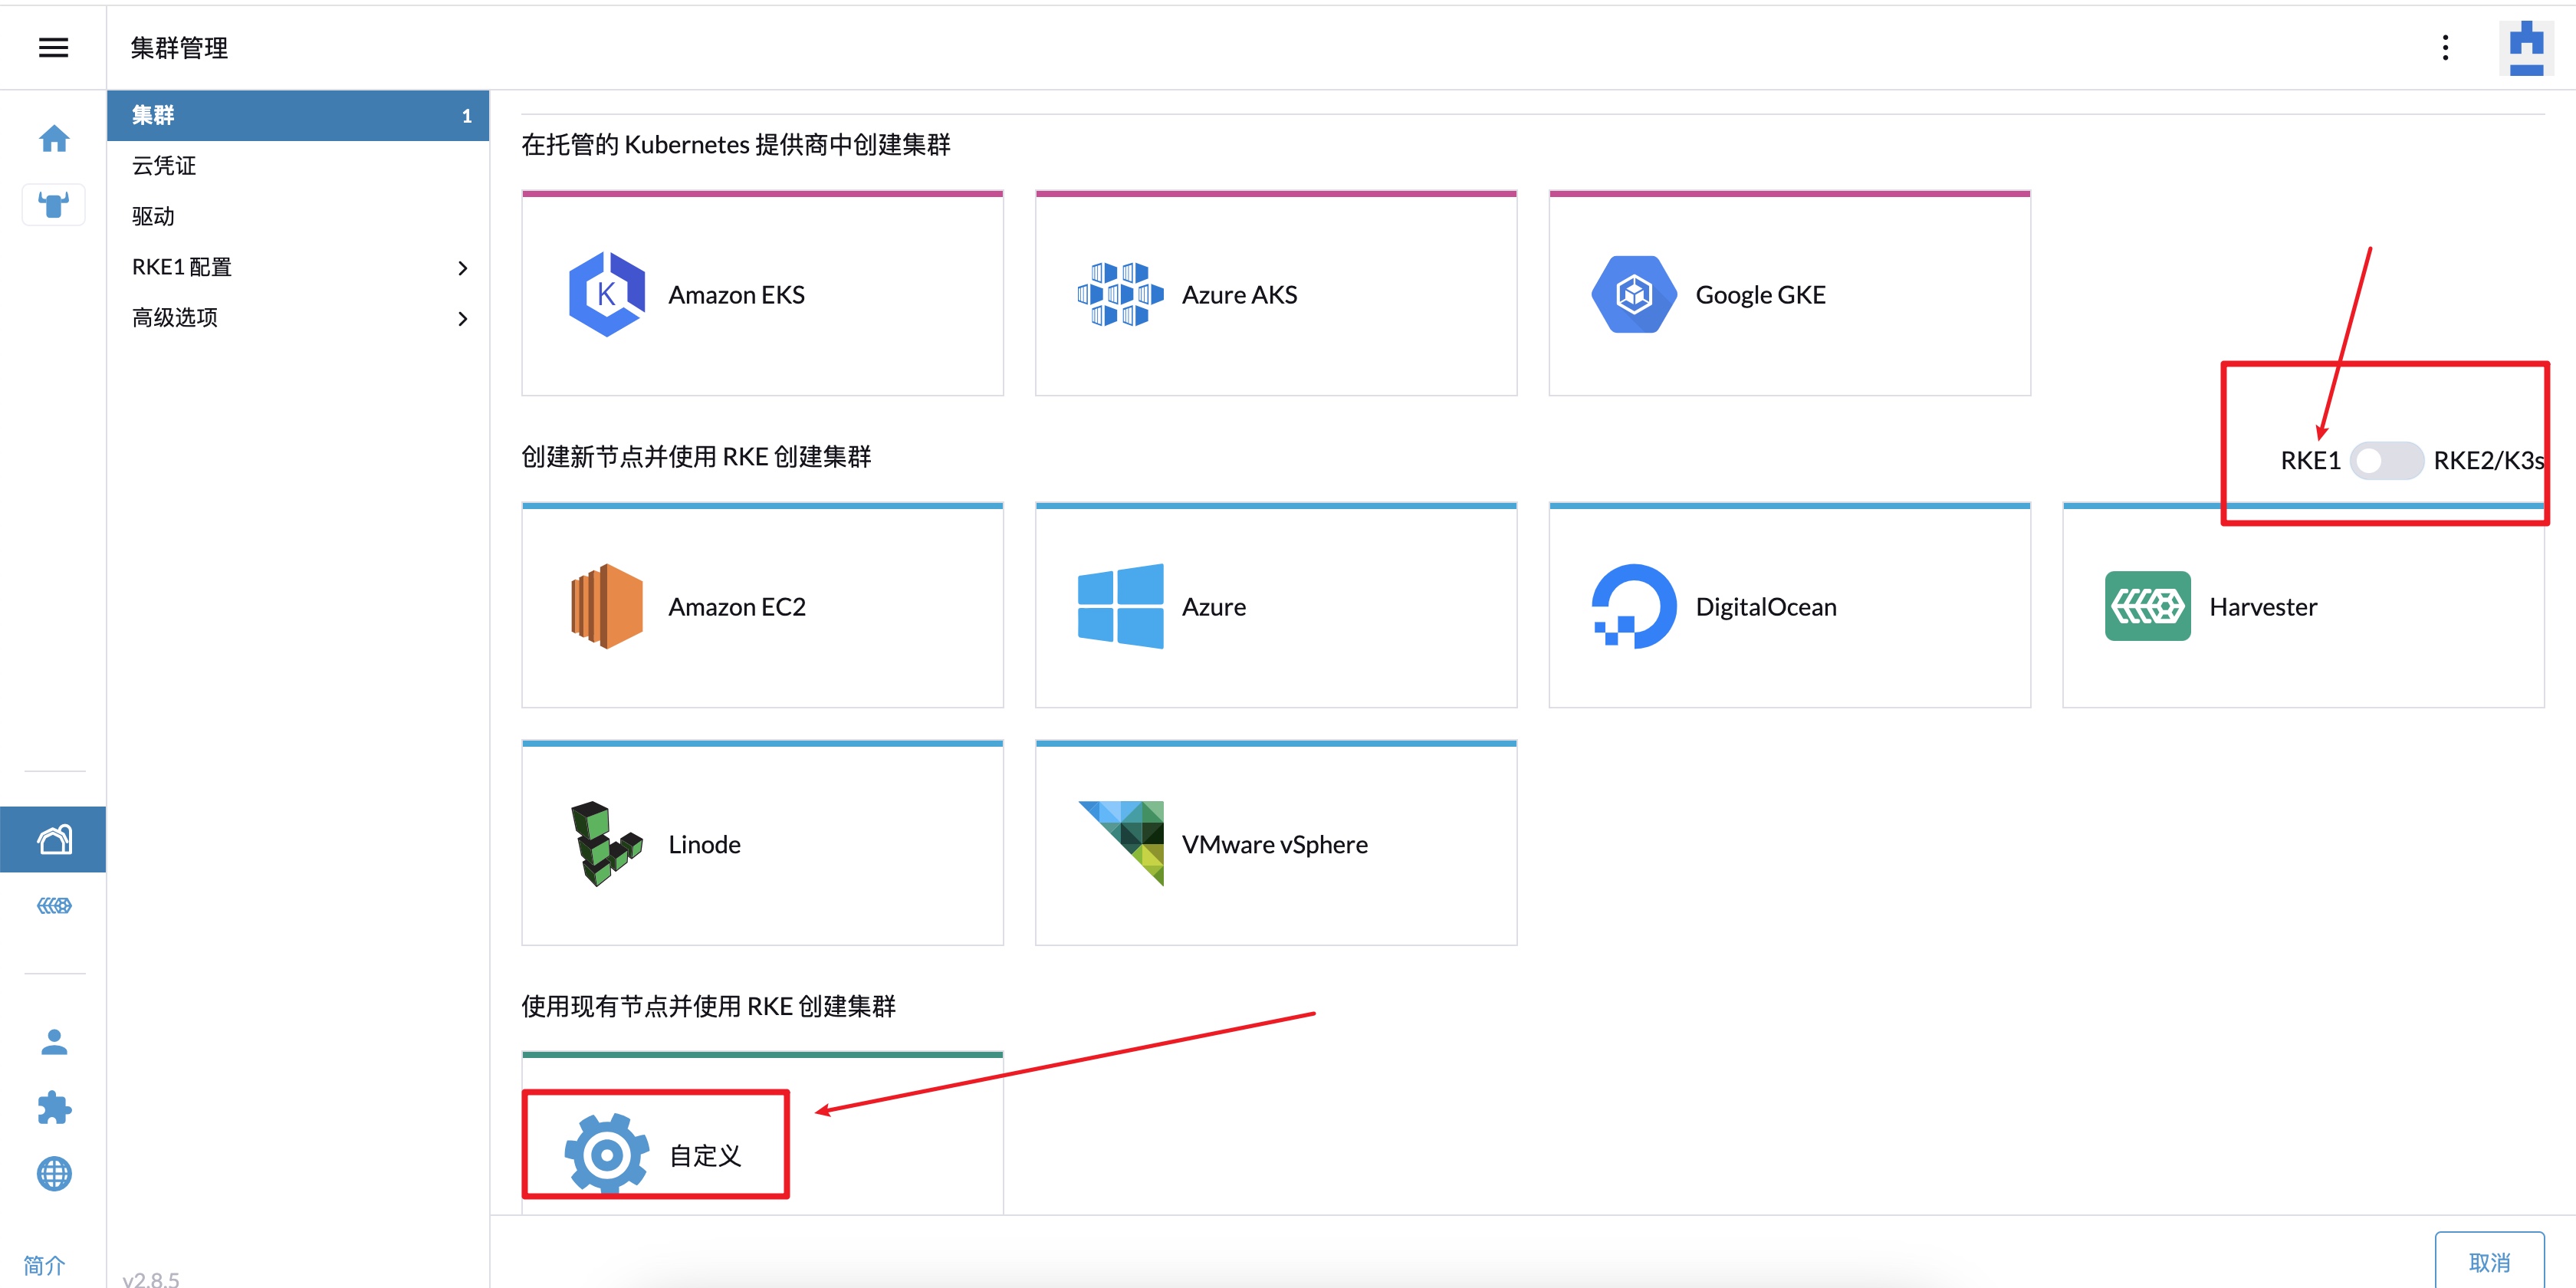Click the Azure Windows logo icon
The width and height of the screenshot is (2576, 1288).
(1120, 606)
